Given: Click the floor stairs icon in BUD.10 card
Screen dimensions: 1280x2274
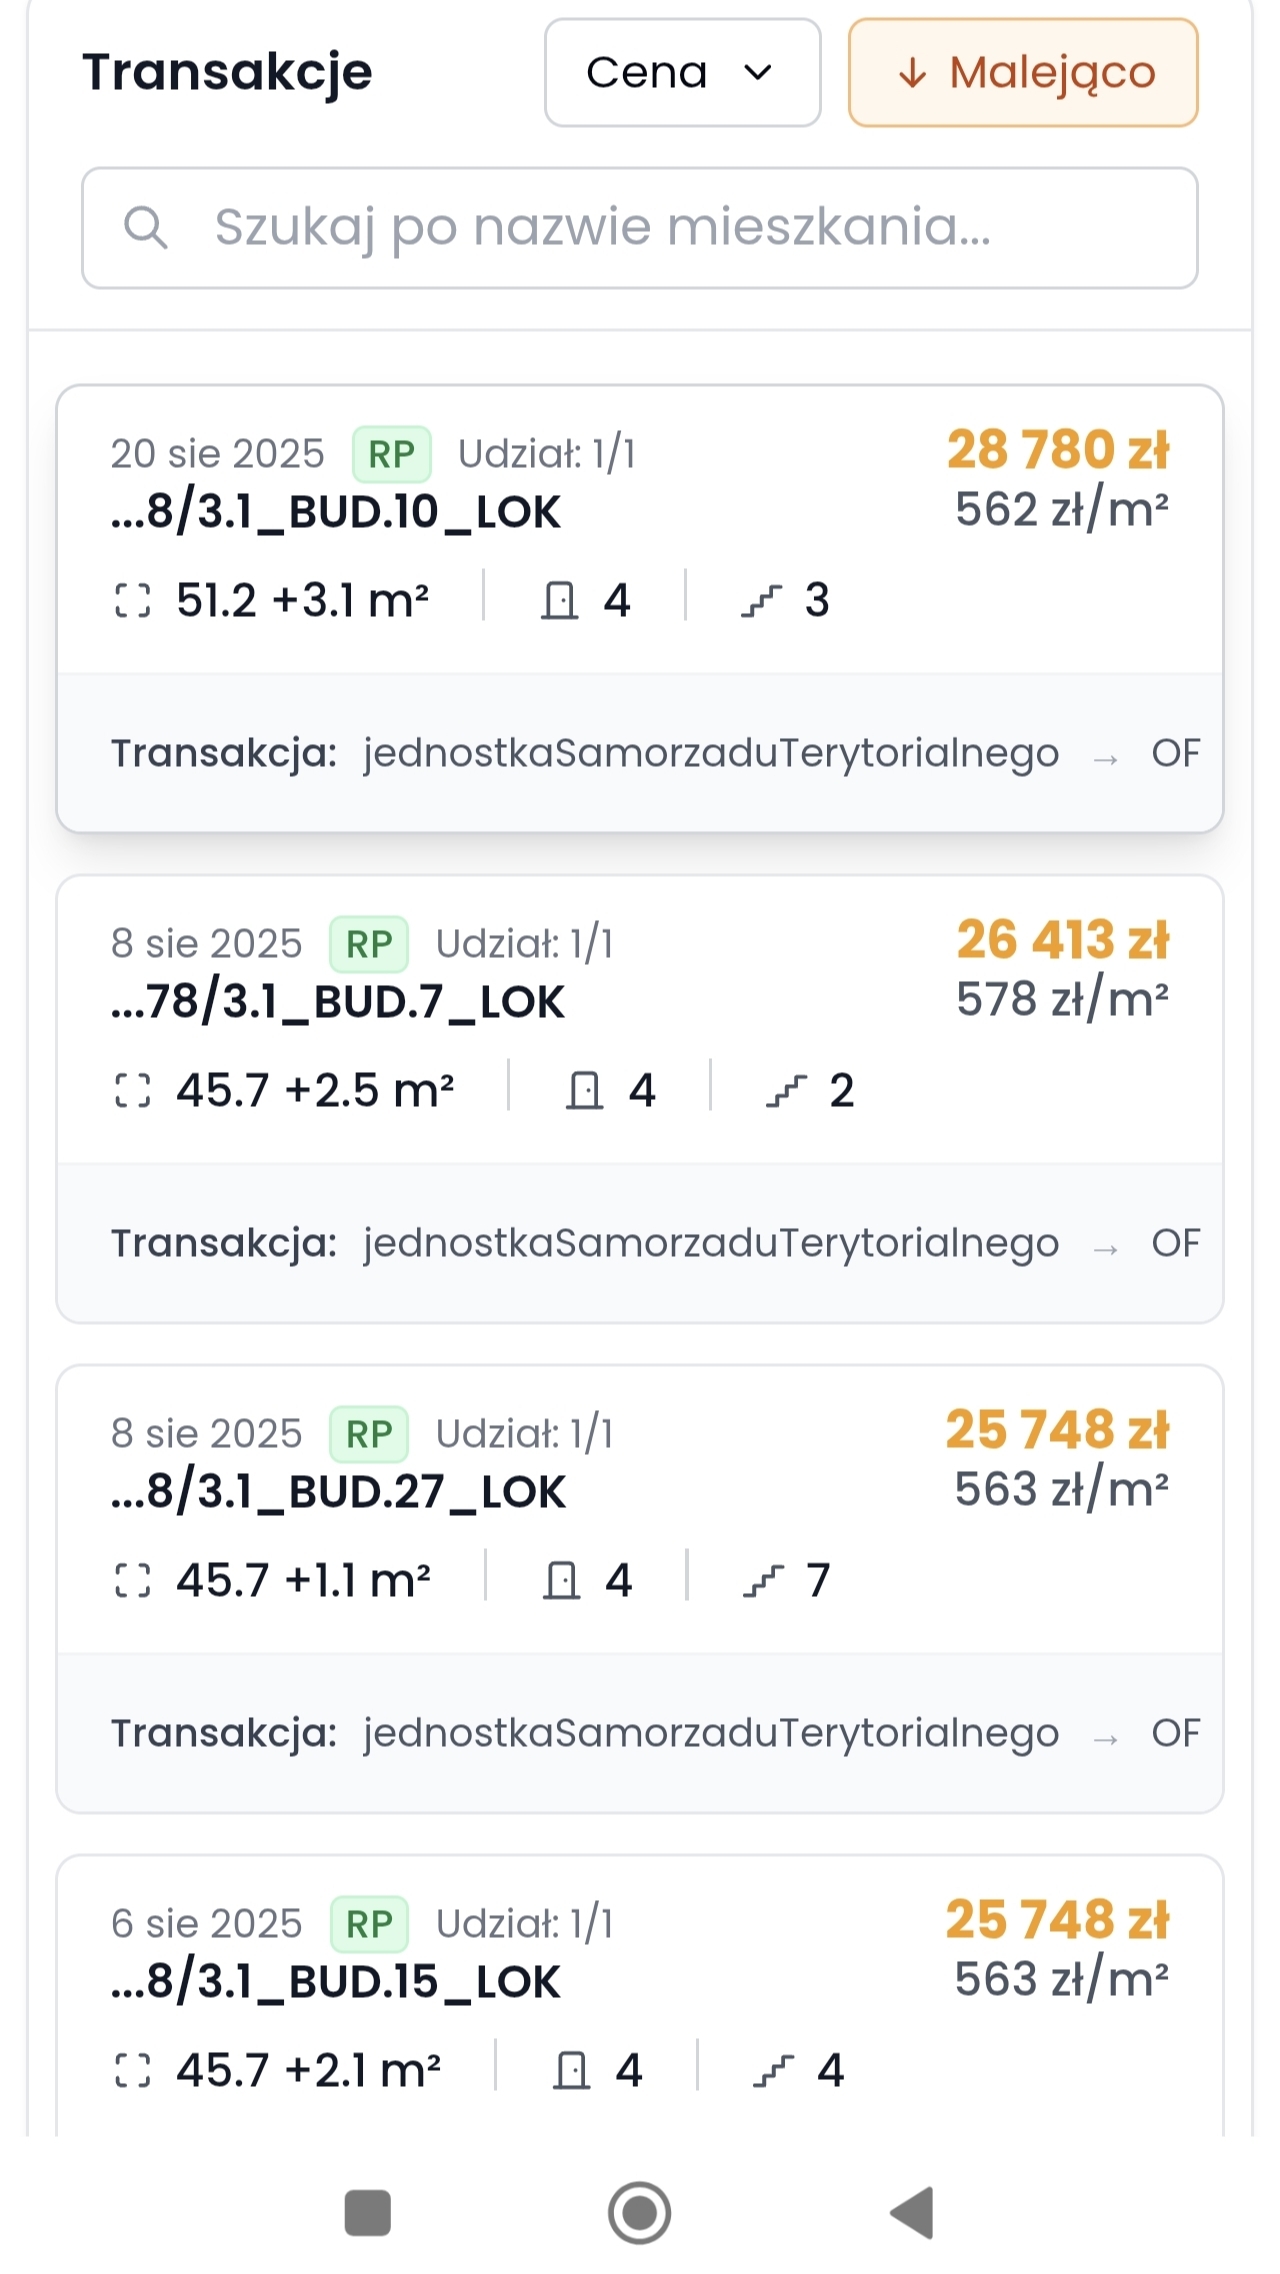Looking at the screenshot, I should [x=761, y=601].
